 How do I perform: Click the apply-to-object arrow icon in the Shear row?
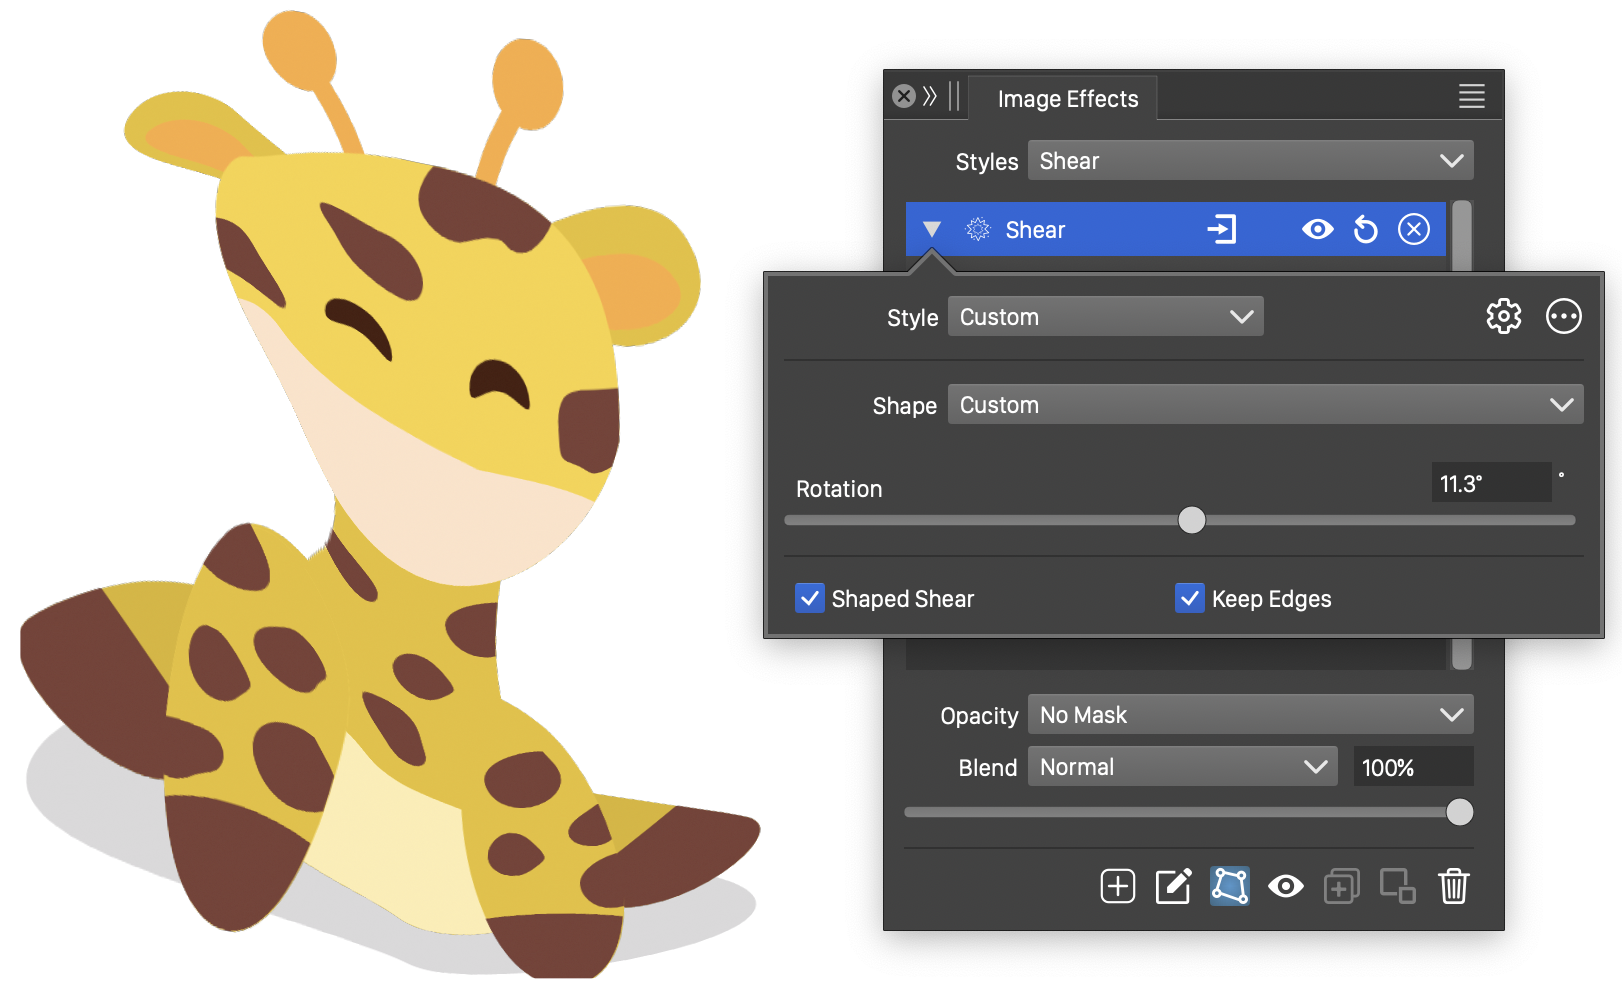coord(1222,230)
